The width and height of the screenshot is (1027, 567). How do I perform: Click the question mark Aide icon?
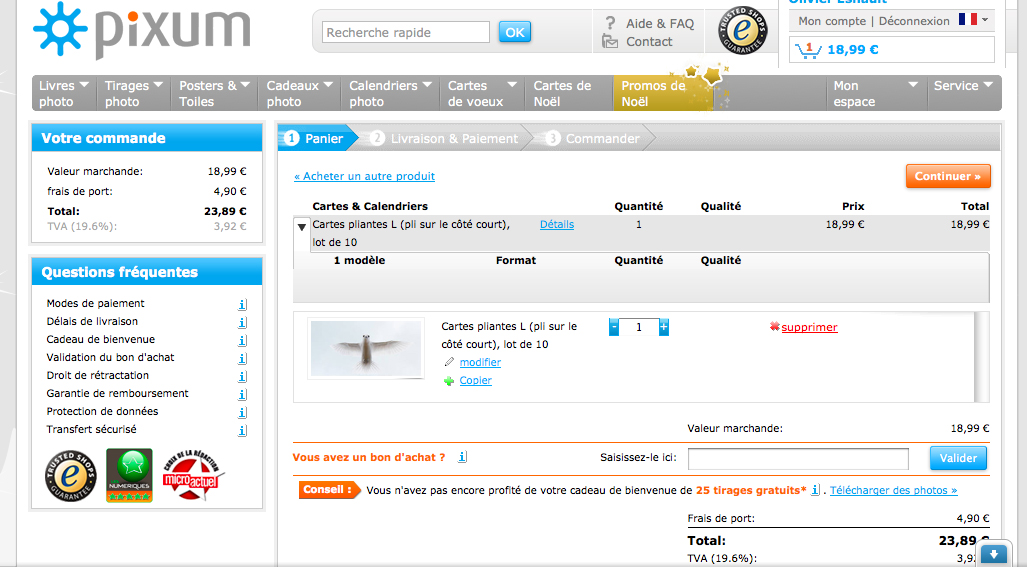610,23
